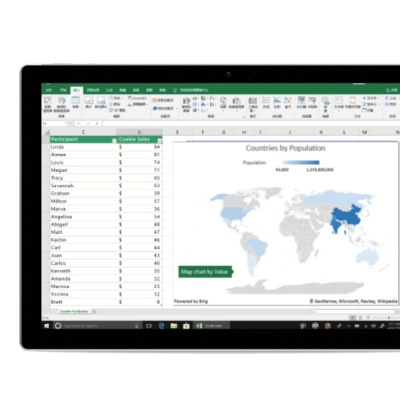Open Recommended Charts

[186, 104]
